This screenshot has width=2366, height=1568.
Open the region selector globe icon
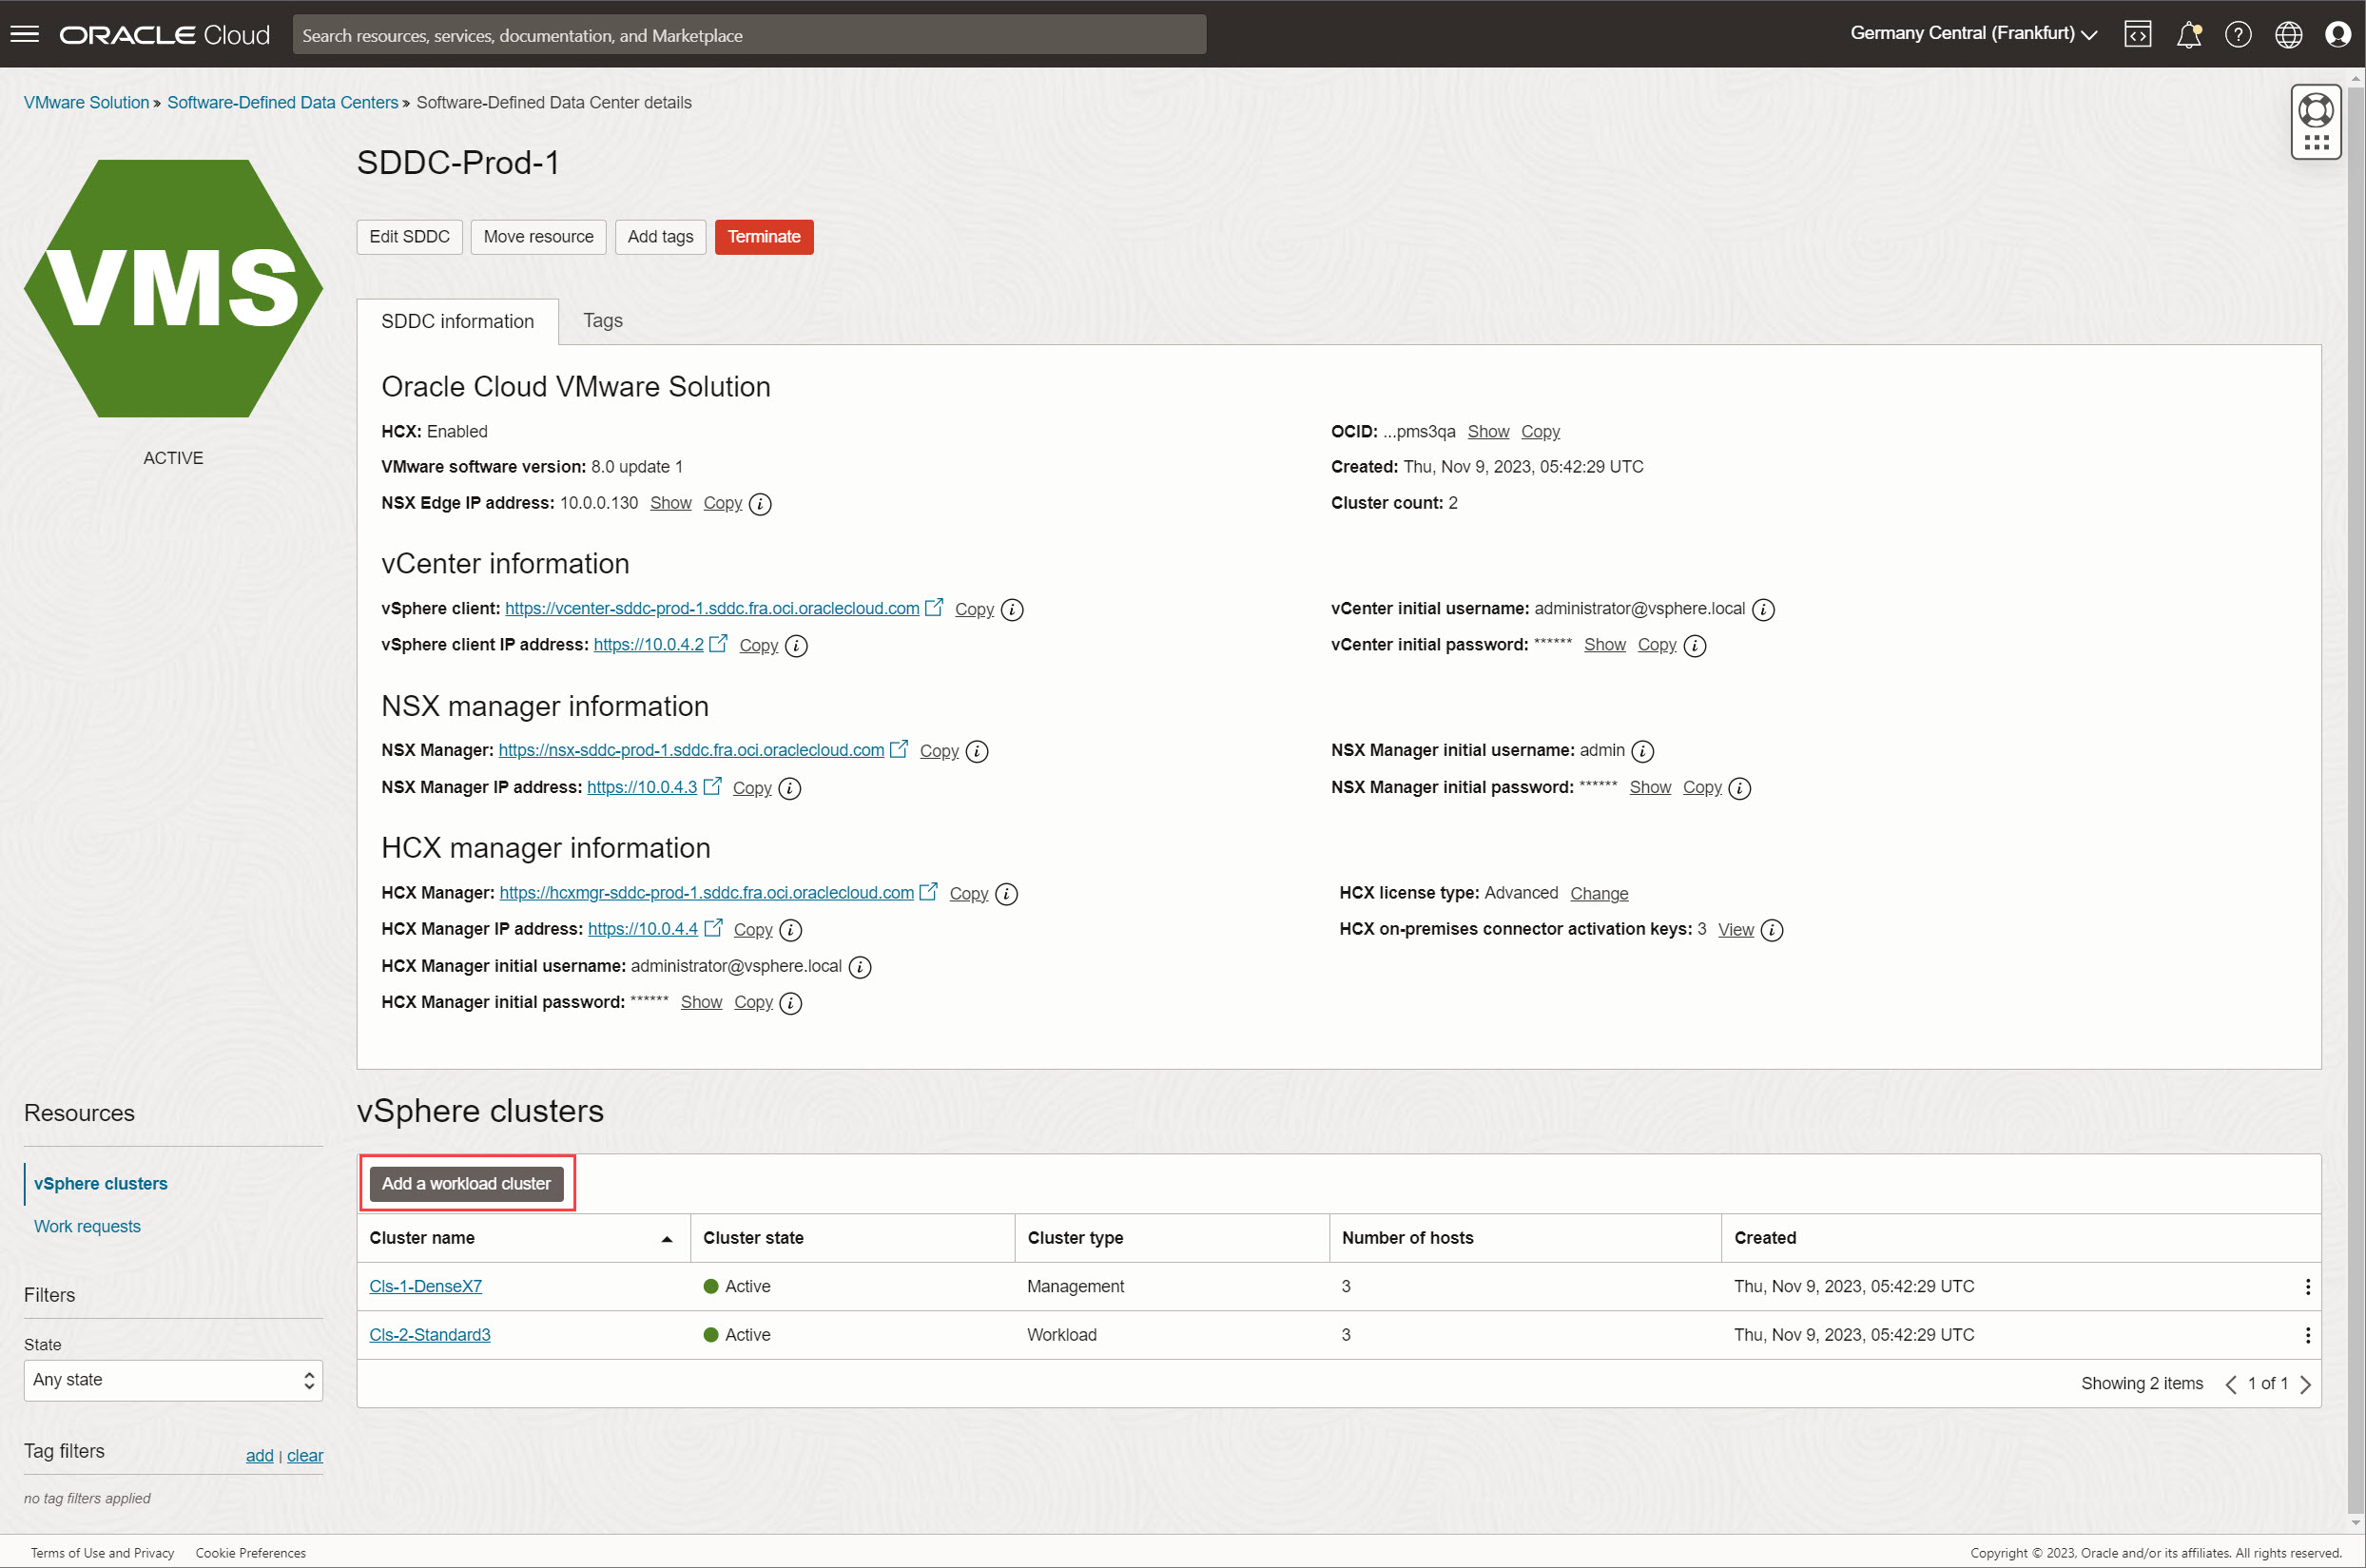[2295, 33]
